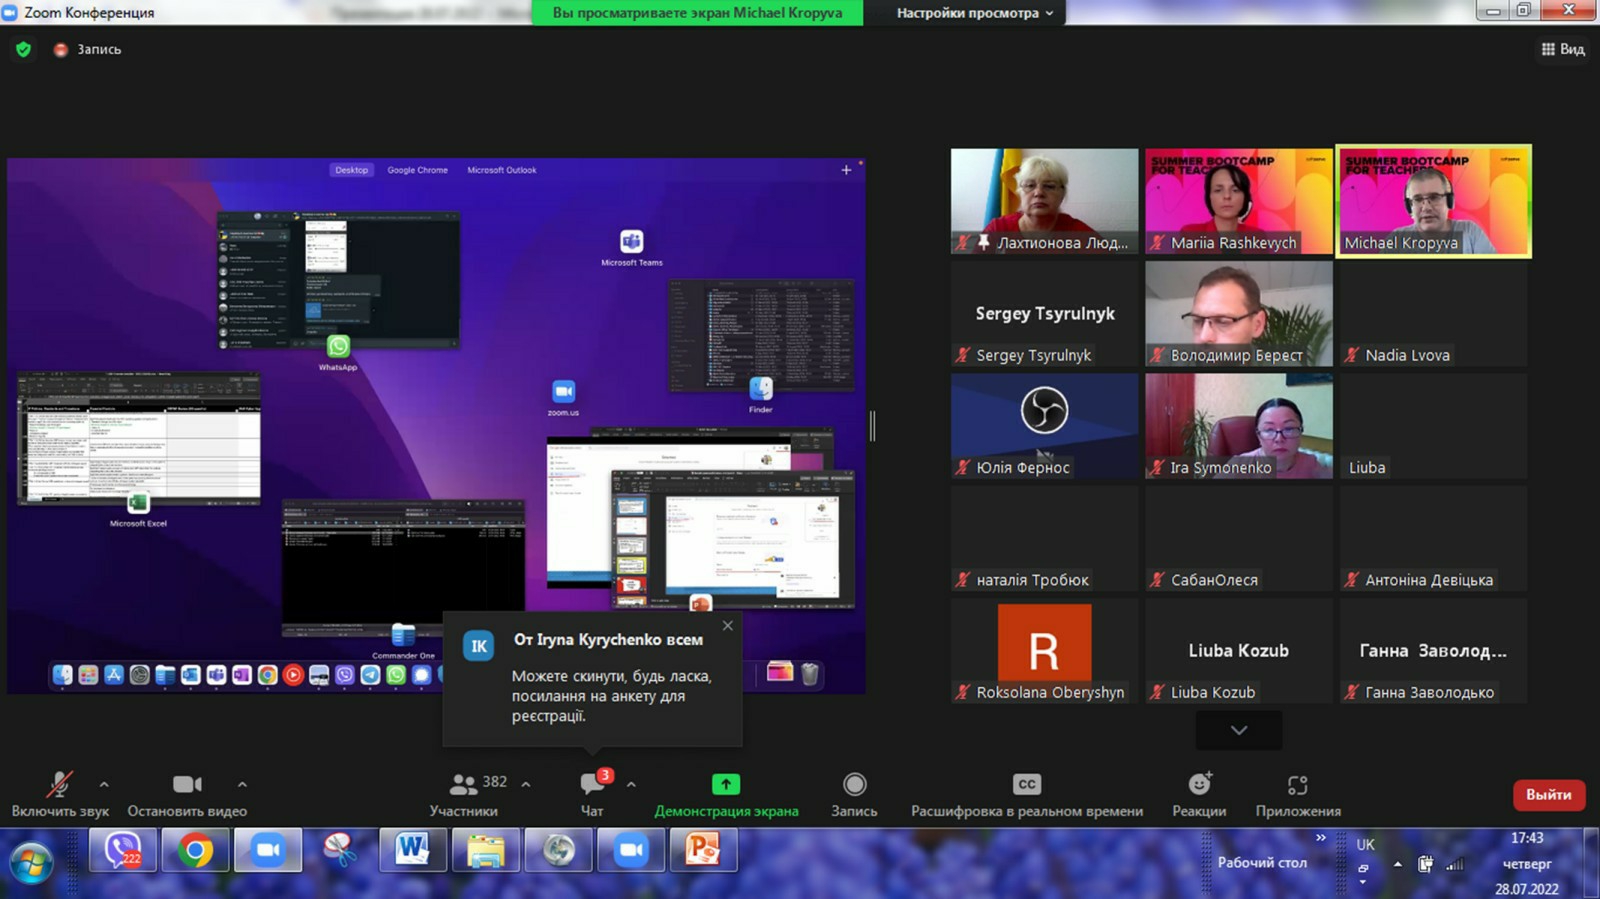Select Michael Kropyva's video thumbnail

click(1433, 201)
